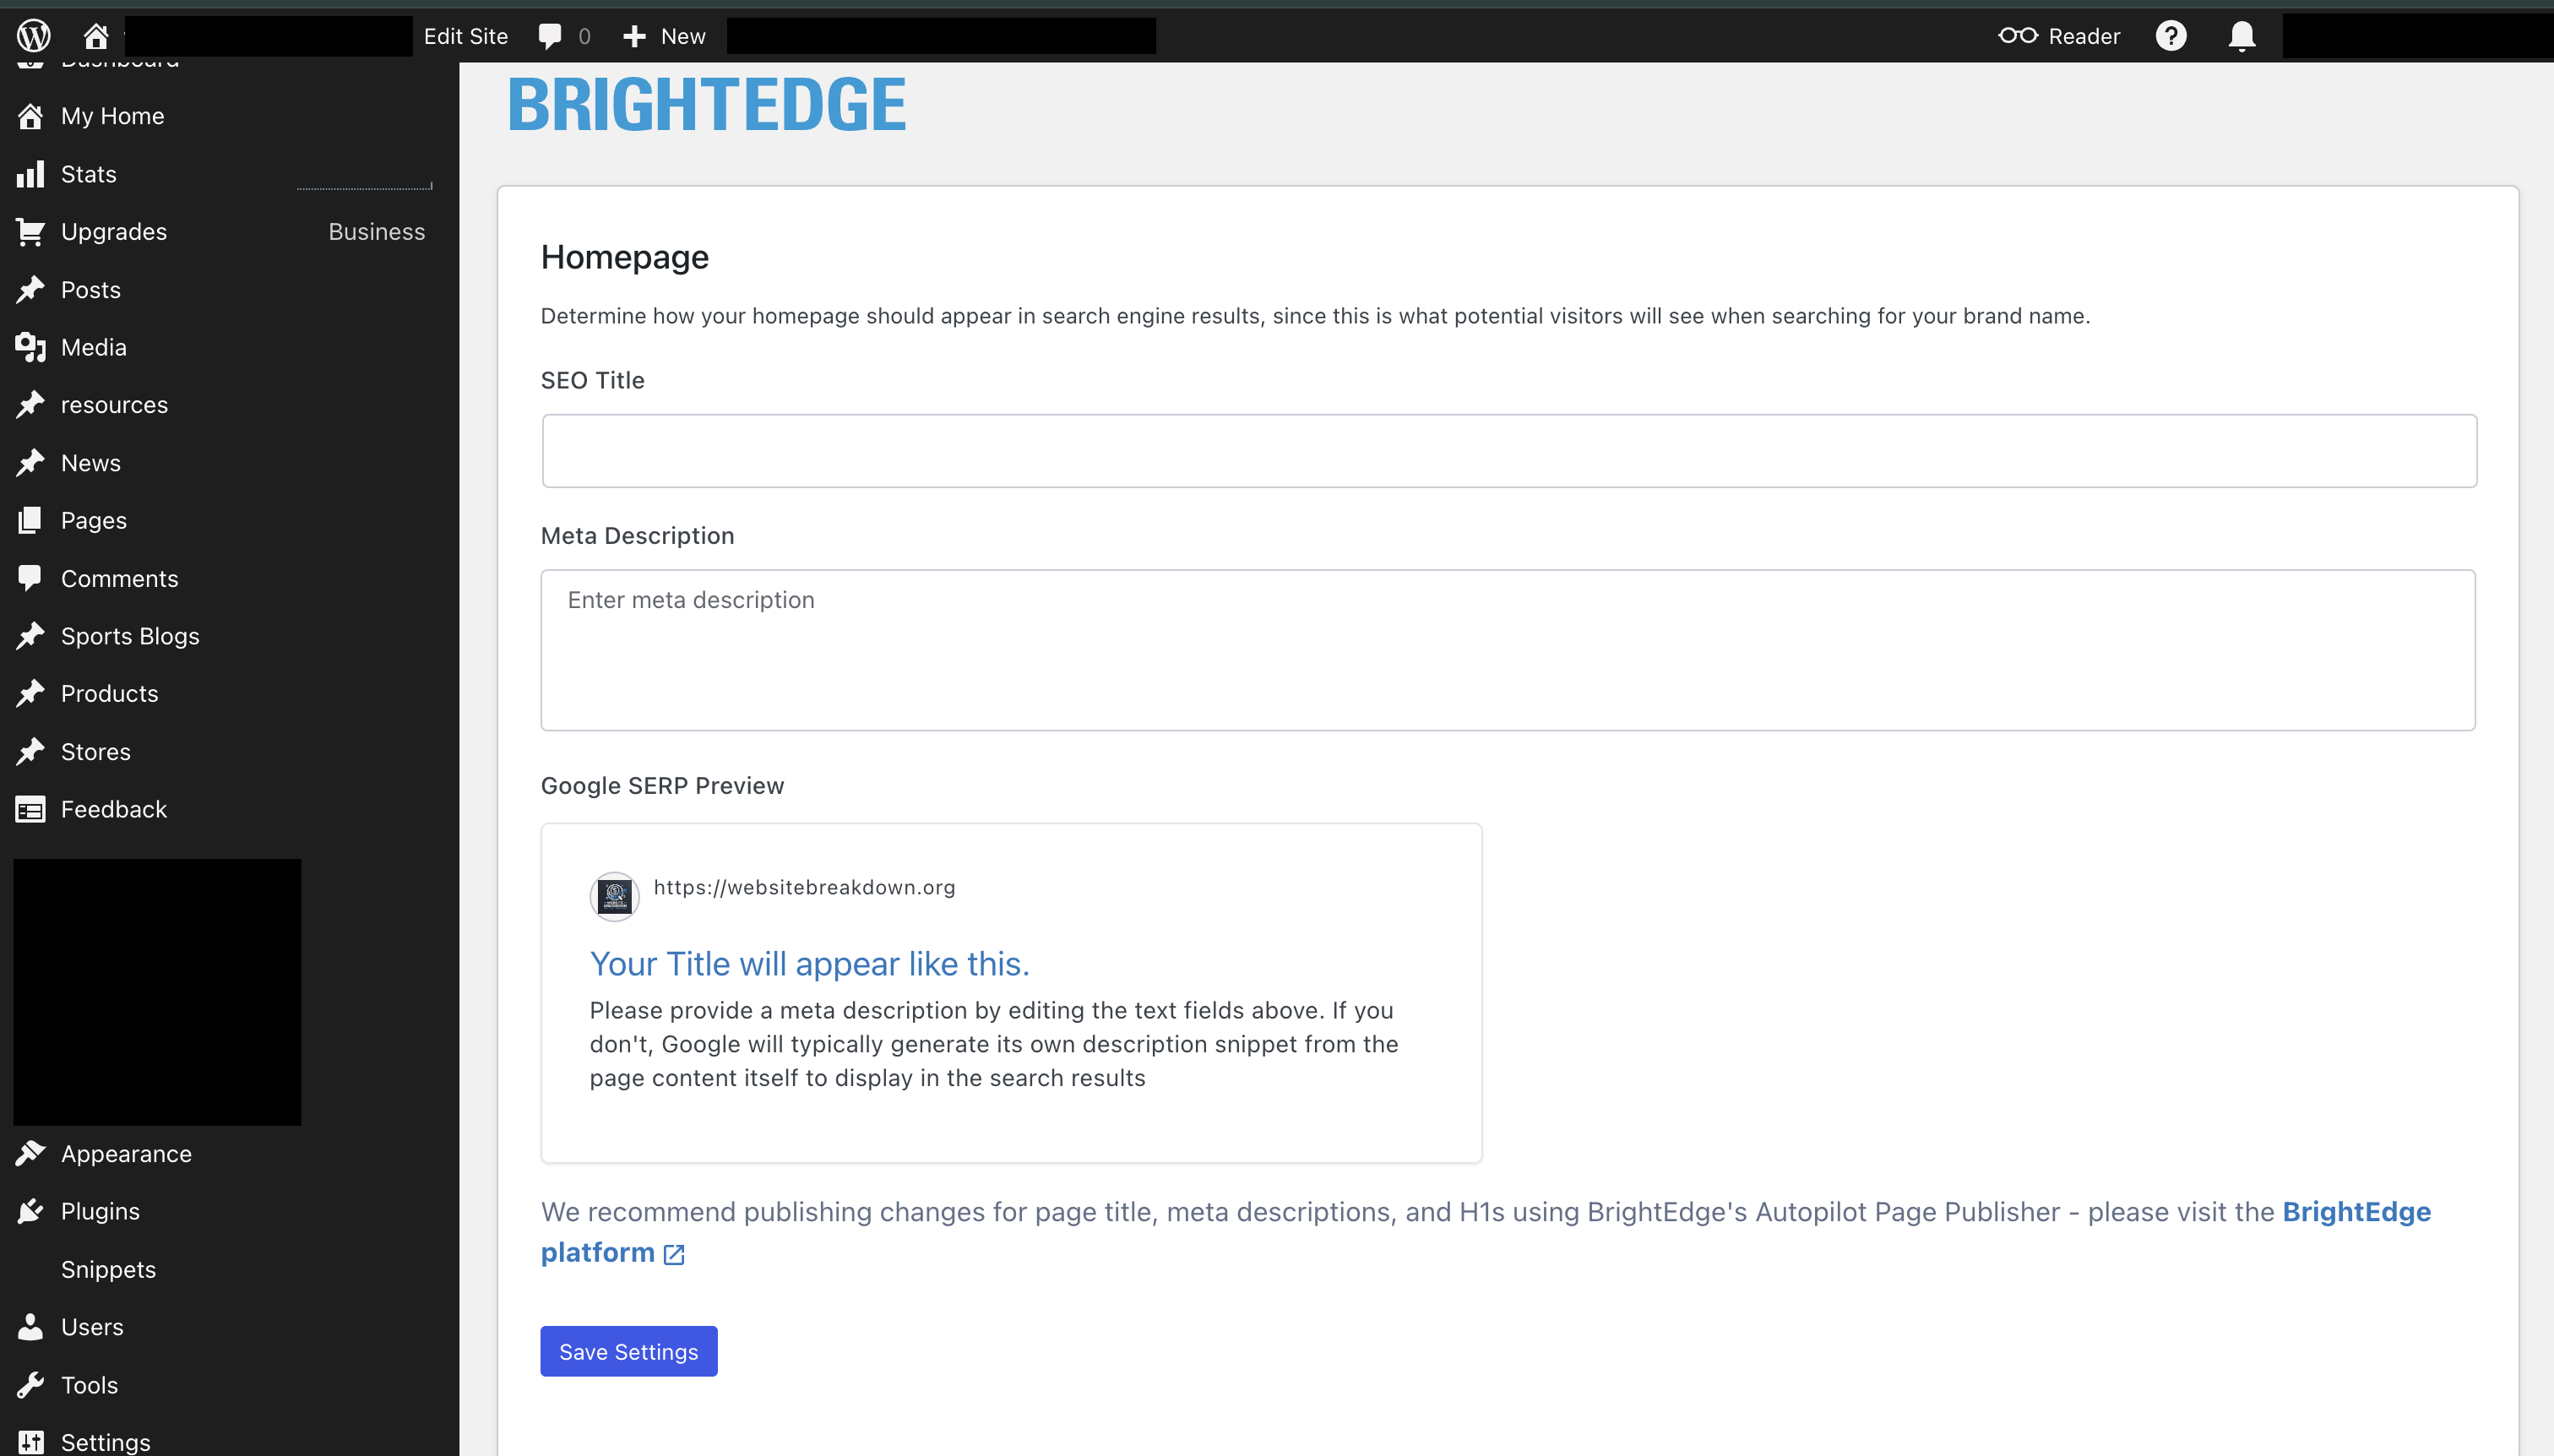This screenshot has width=2554, height=1456.
Task: Open the WordPress logo menu
Action: (32, 35)
